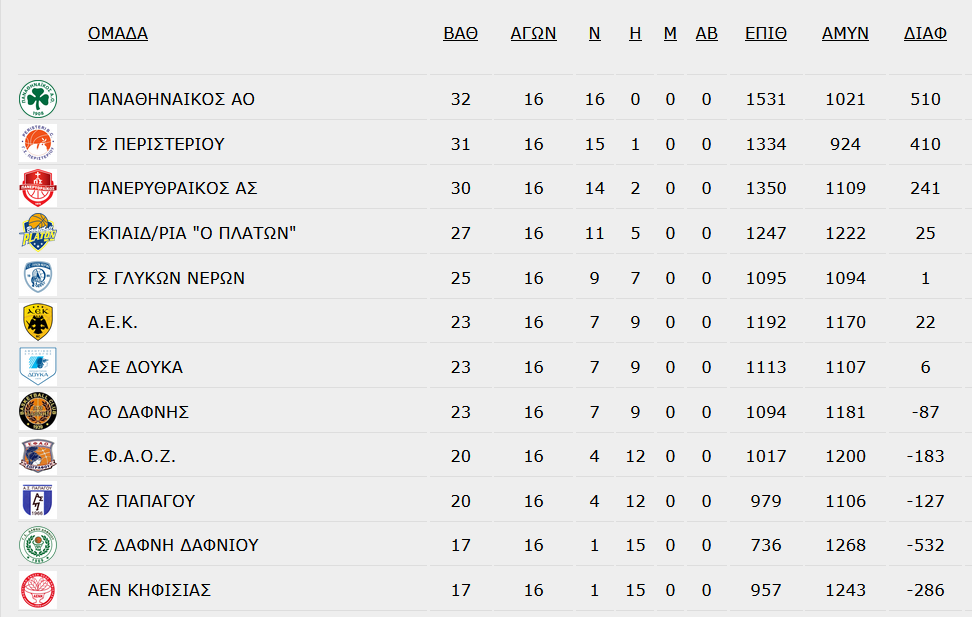
Task: Sort by ΑΓΩΝ games column header
Action: pyautogui.click(x=533, y=33)
